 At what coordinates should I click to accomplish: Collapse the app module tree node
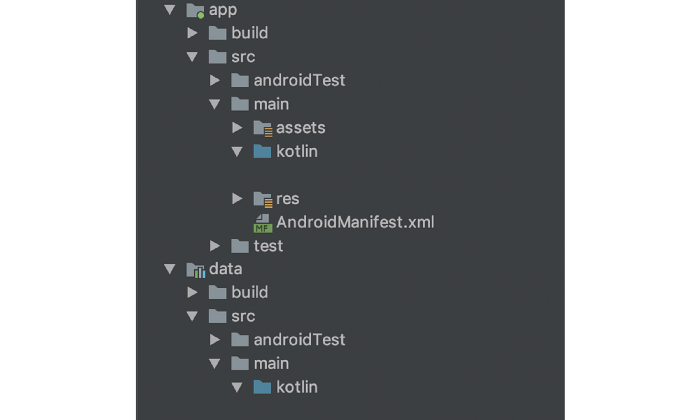point(169,10)
